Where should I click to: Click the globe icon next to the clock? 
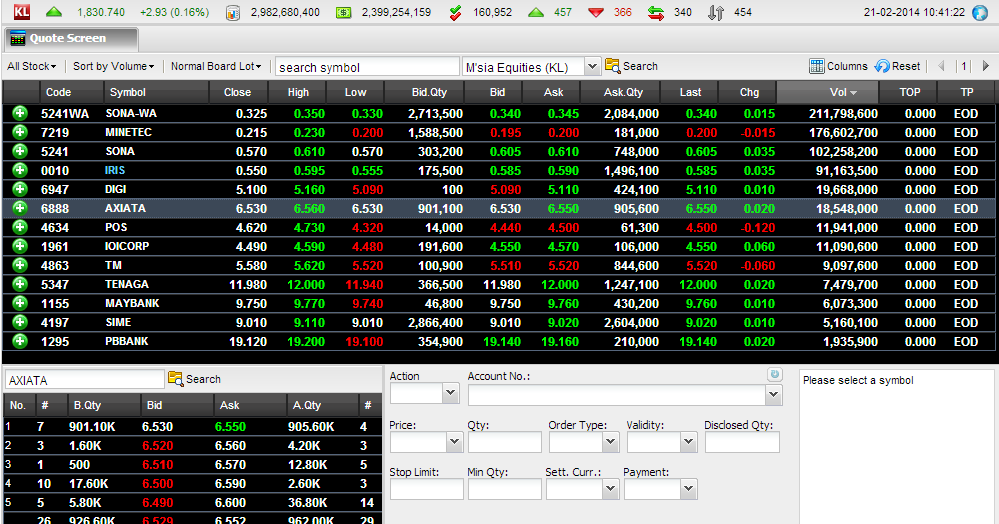coord(980,12)
